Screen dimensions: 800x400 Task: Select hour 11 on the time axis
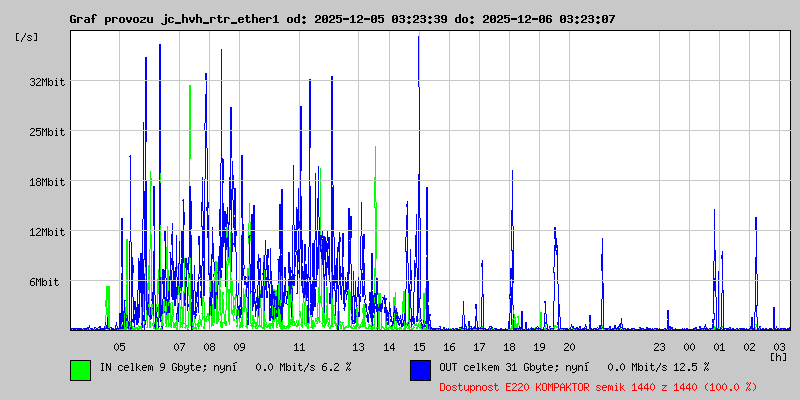[x=299, y=346]
